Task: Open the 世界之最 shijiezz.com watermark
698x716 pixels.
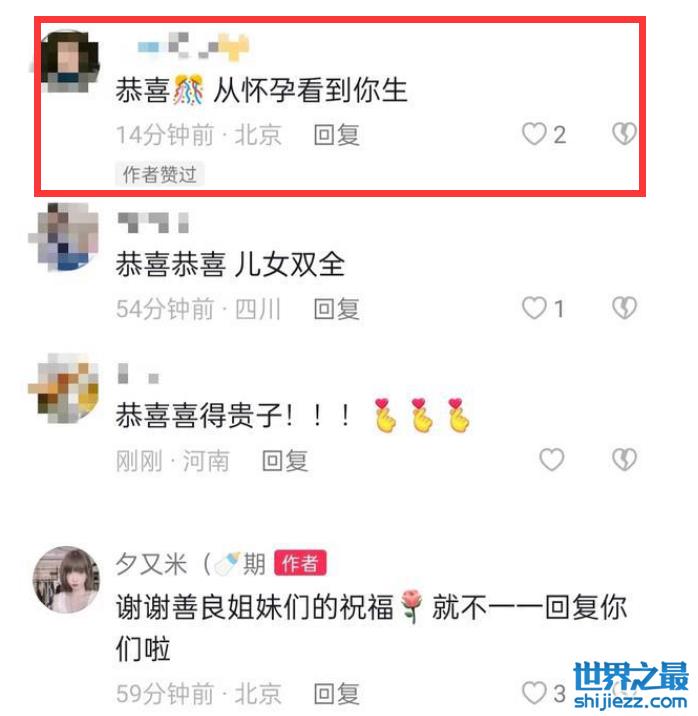Action: pos(630,685)
